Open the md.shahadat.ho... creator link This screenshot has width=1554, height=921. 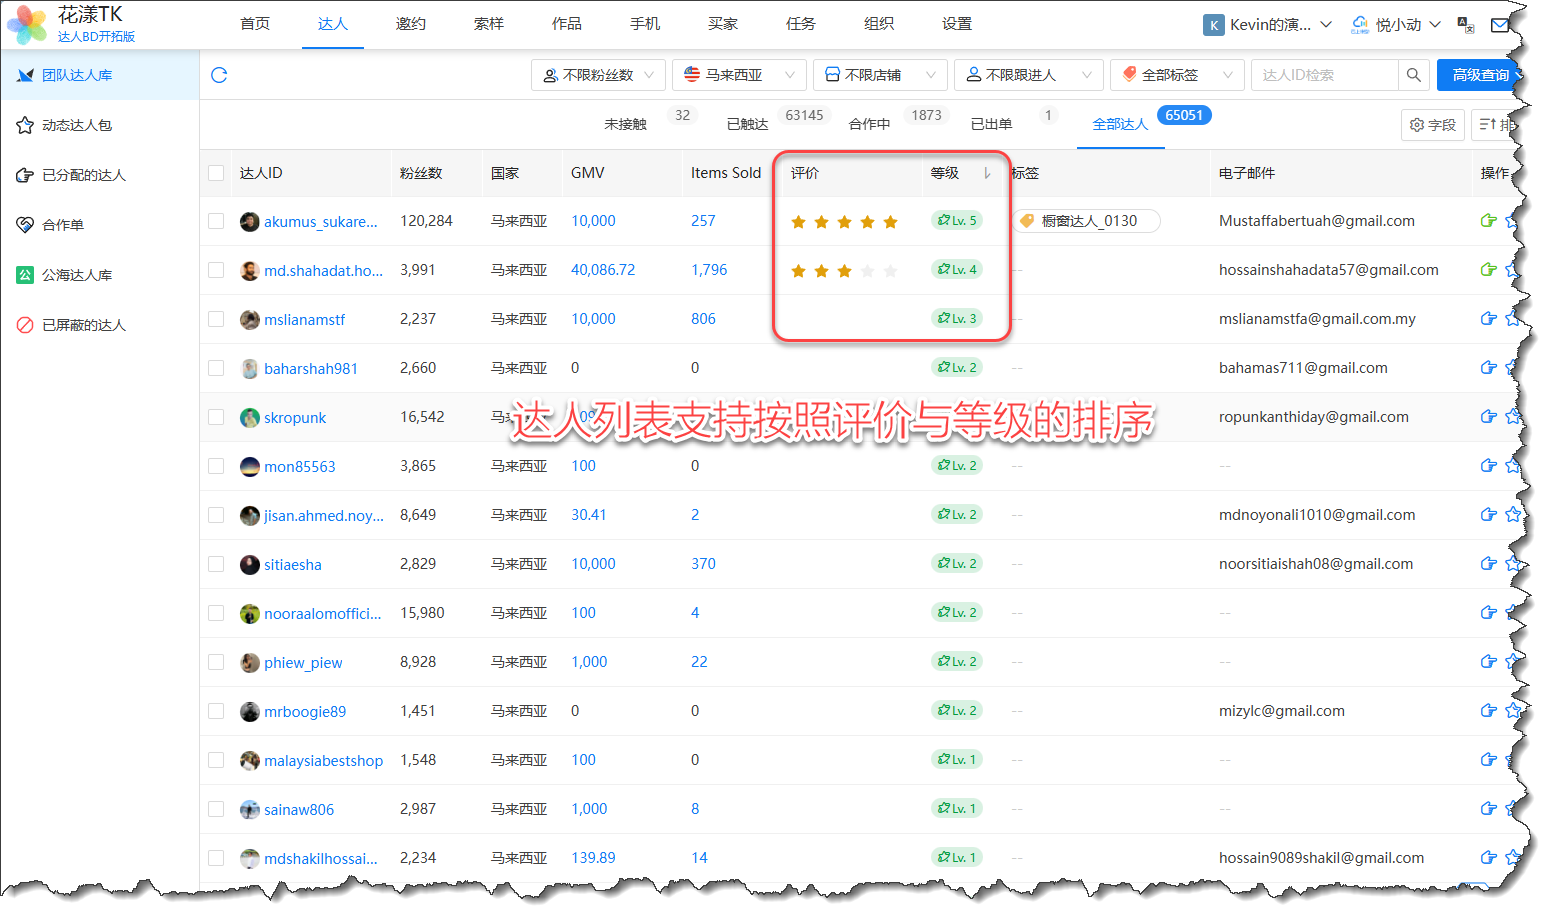(323, 270)
